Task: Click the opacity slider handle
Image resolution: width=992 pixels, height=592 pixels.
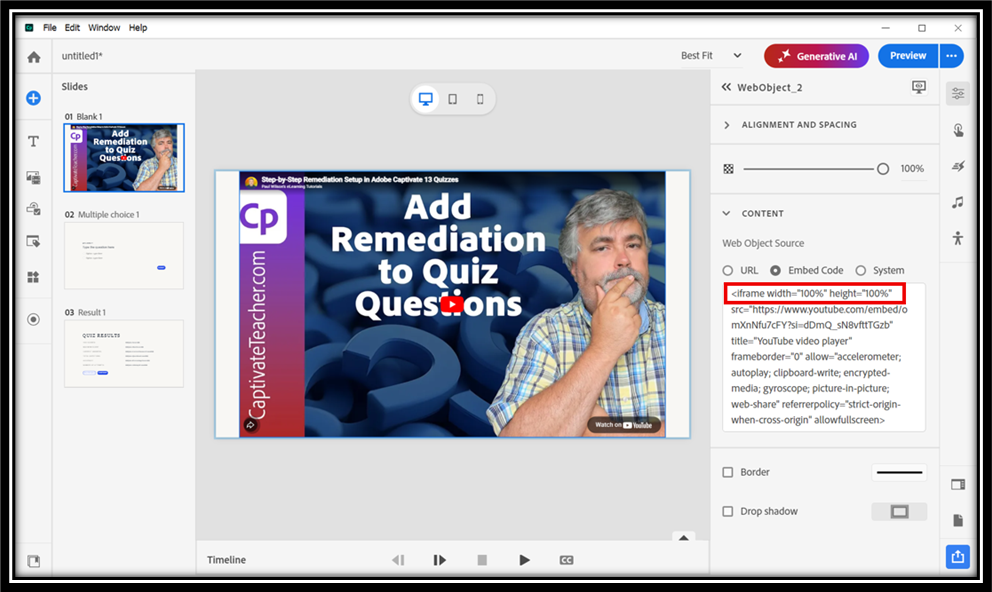Action: [x=883, y=169]
